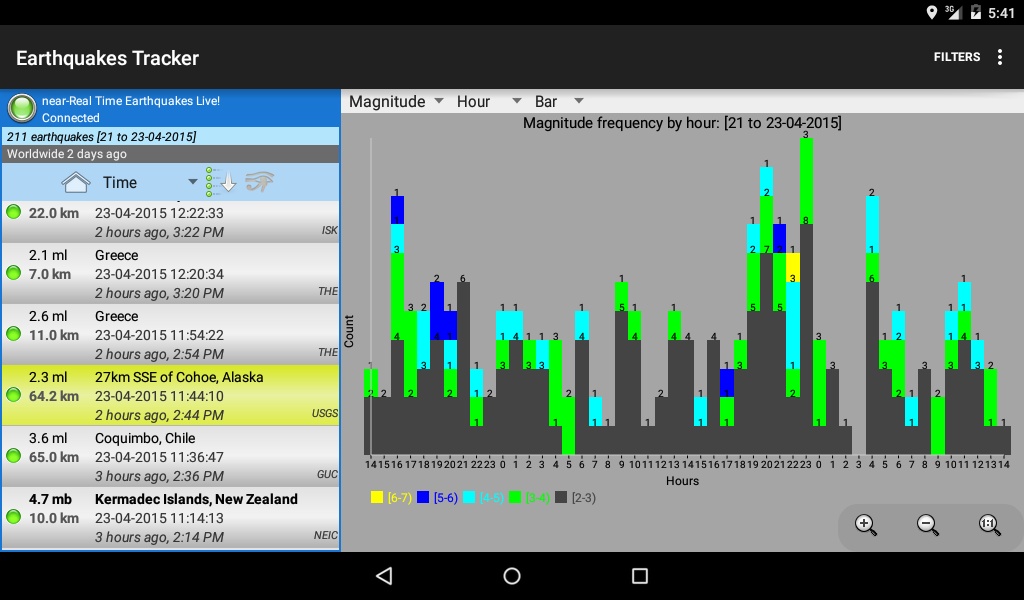Viewport: 1024px width, 600px height.
Task: Tap the Android recent apps button
Action: point(640,575)
